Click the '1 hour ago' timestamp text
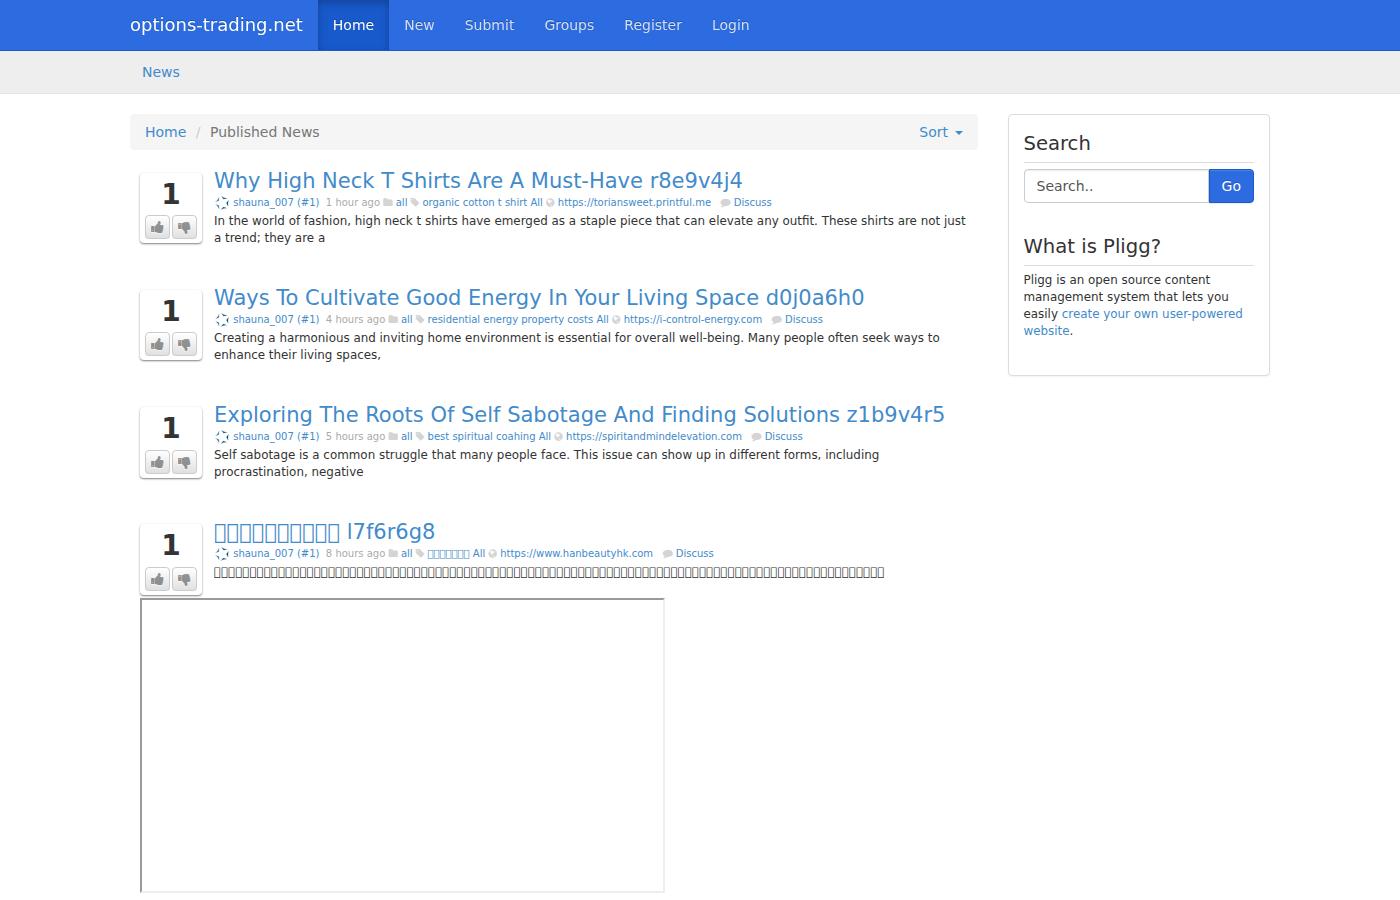 pyautogui.click(x=352, y=203)
